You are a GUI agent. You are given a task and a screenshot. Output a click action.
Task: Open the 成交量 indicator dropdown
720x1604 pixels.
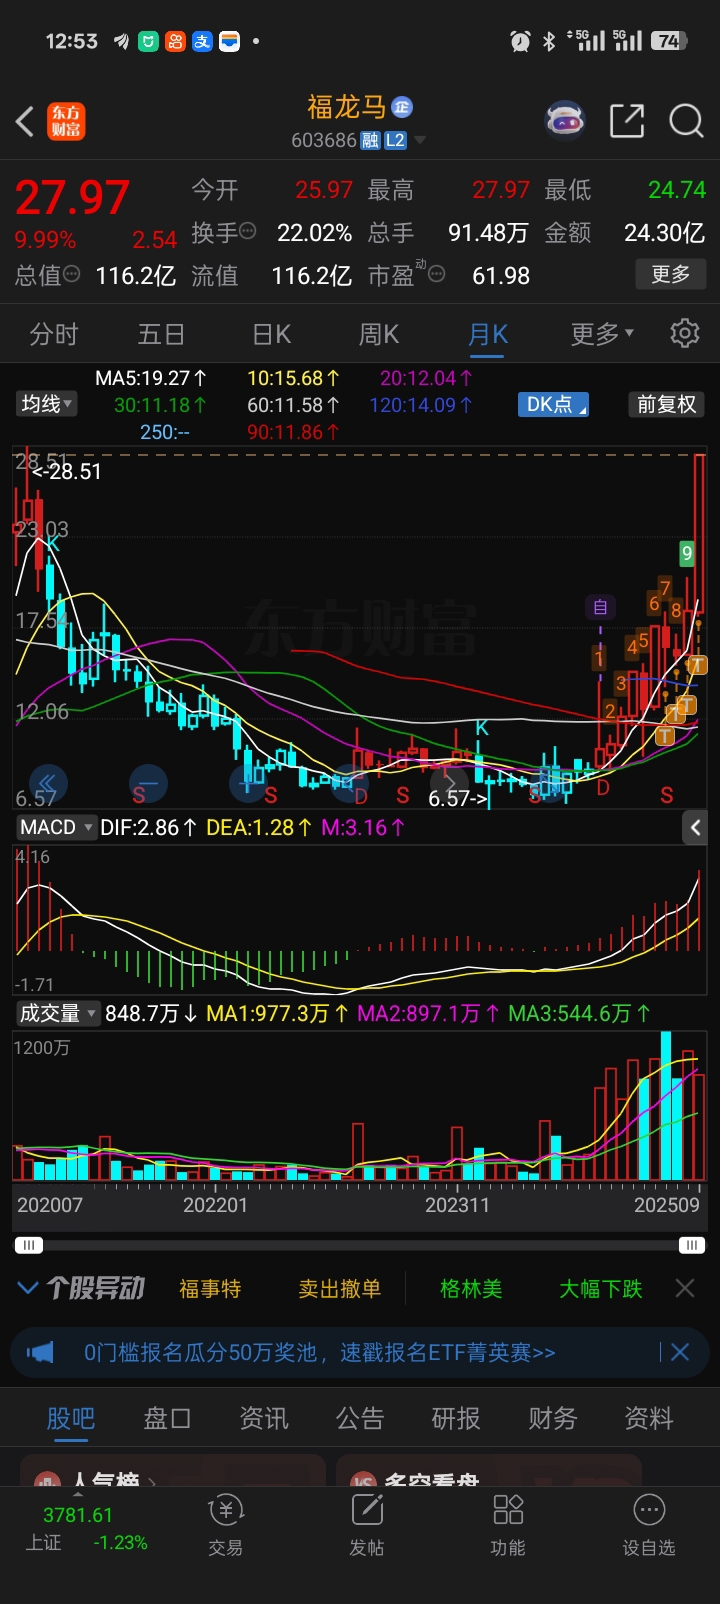[58, 1013]
